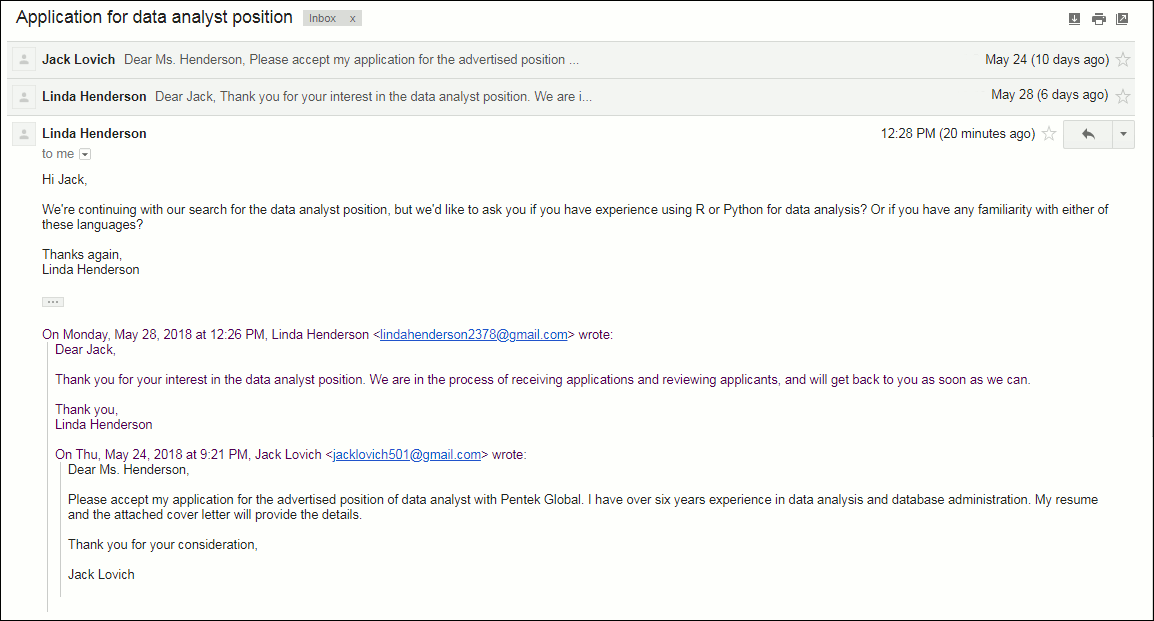Click the lindahenderson2378@gmail.com link

pyautogui.click(x=474, y=335)
